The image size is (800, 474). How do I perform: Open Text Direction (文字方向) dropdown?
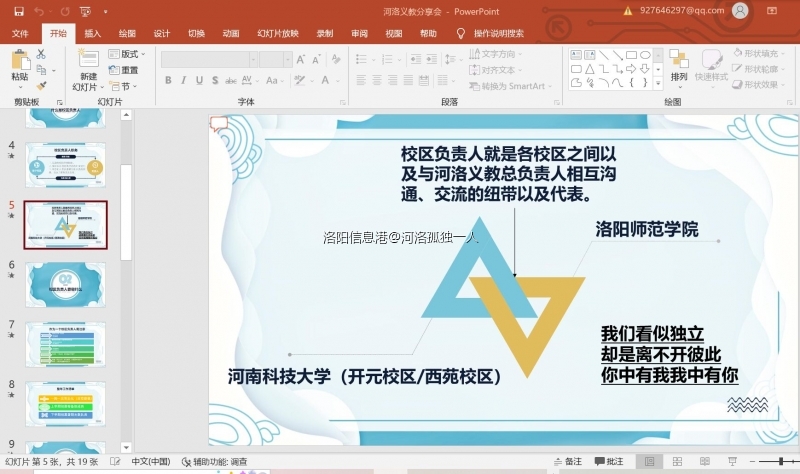(495, 54)
